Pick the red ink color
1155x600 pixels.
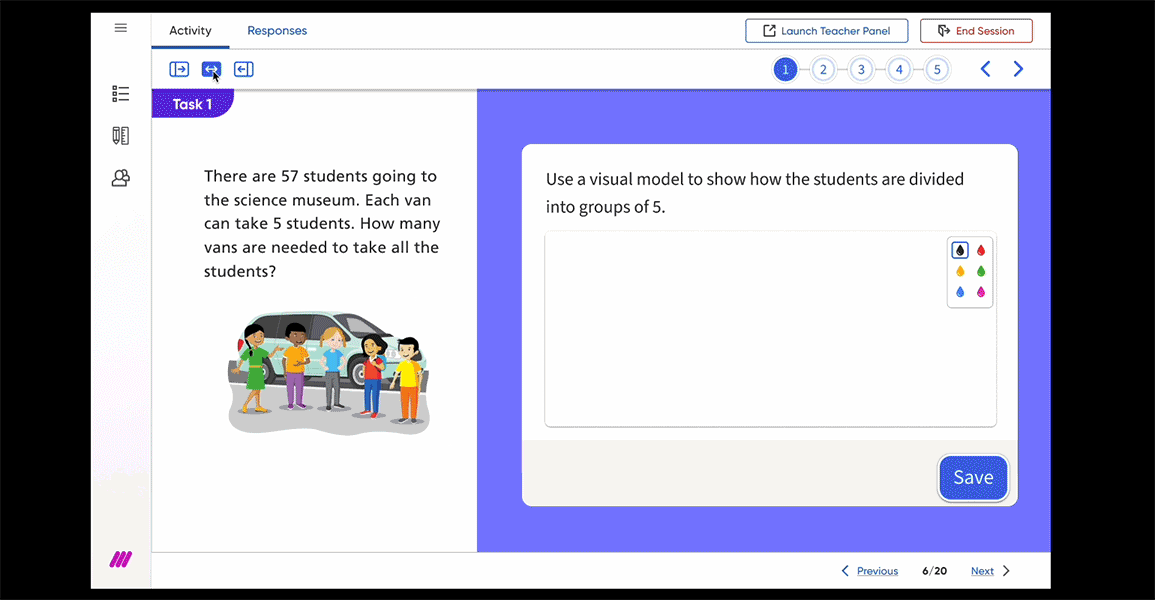(981, 251)
